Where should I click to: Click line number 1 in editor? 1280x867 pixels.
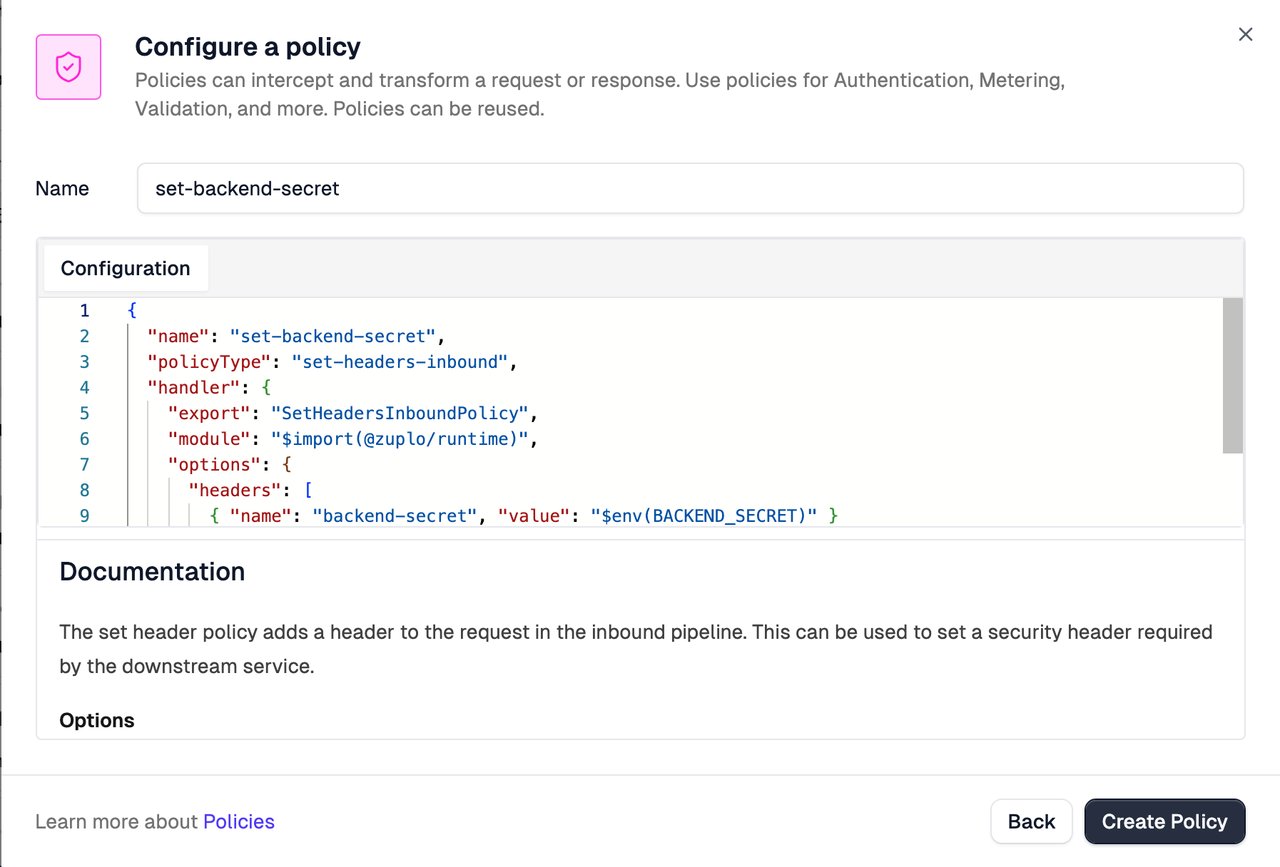85,310
